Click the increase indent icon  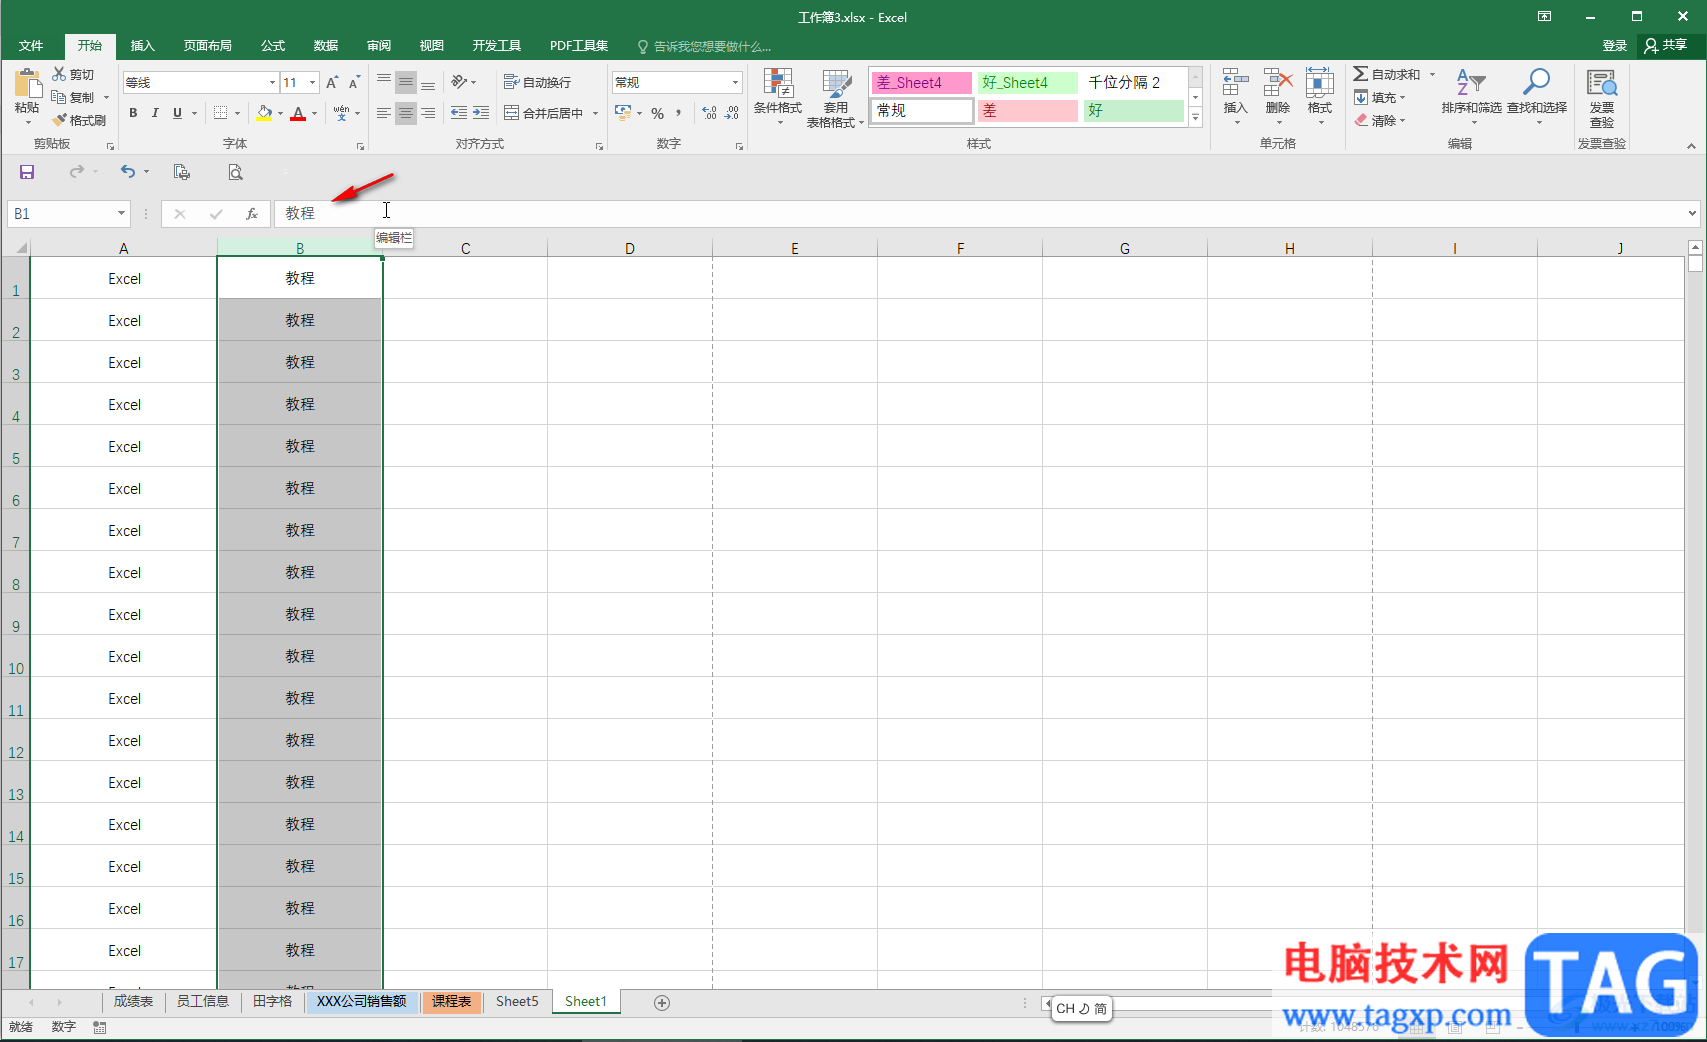click(481, 113)
